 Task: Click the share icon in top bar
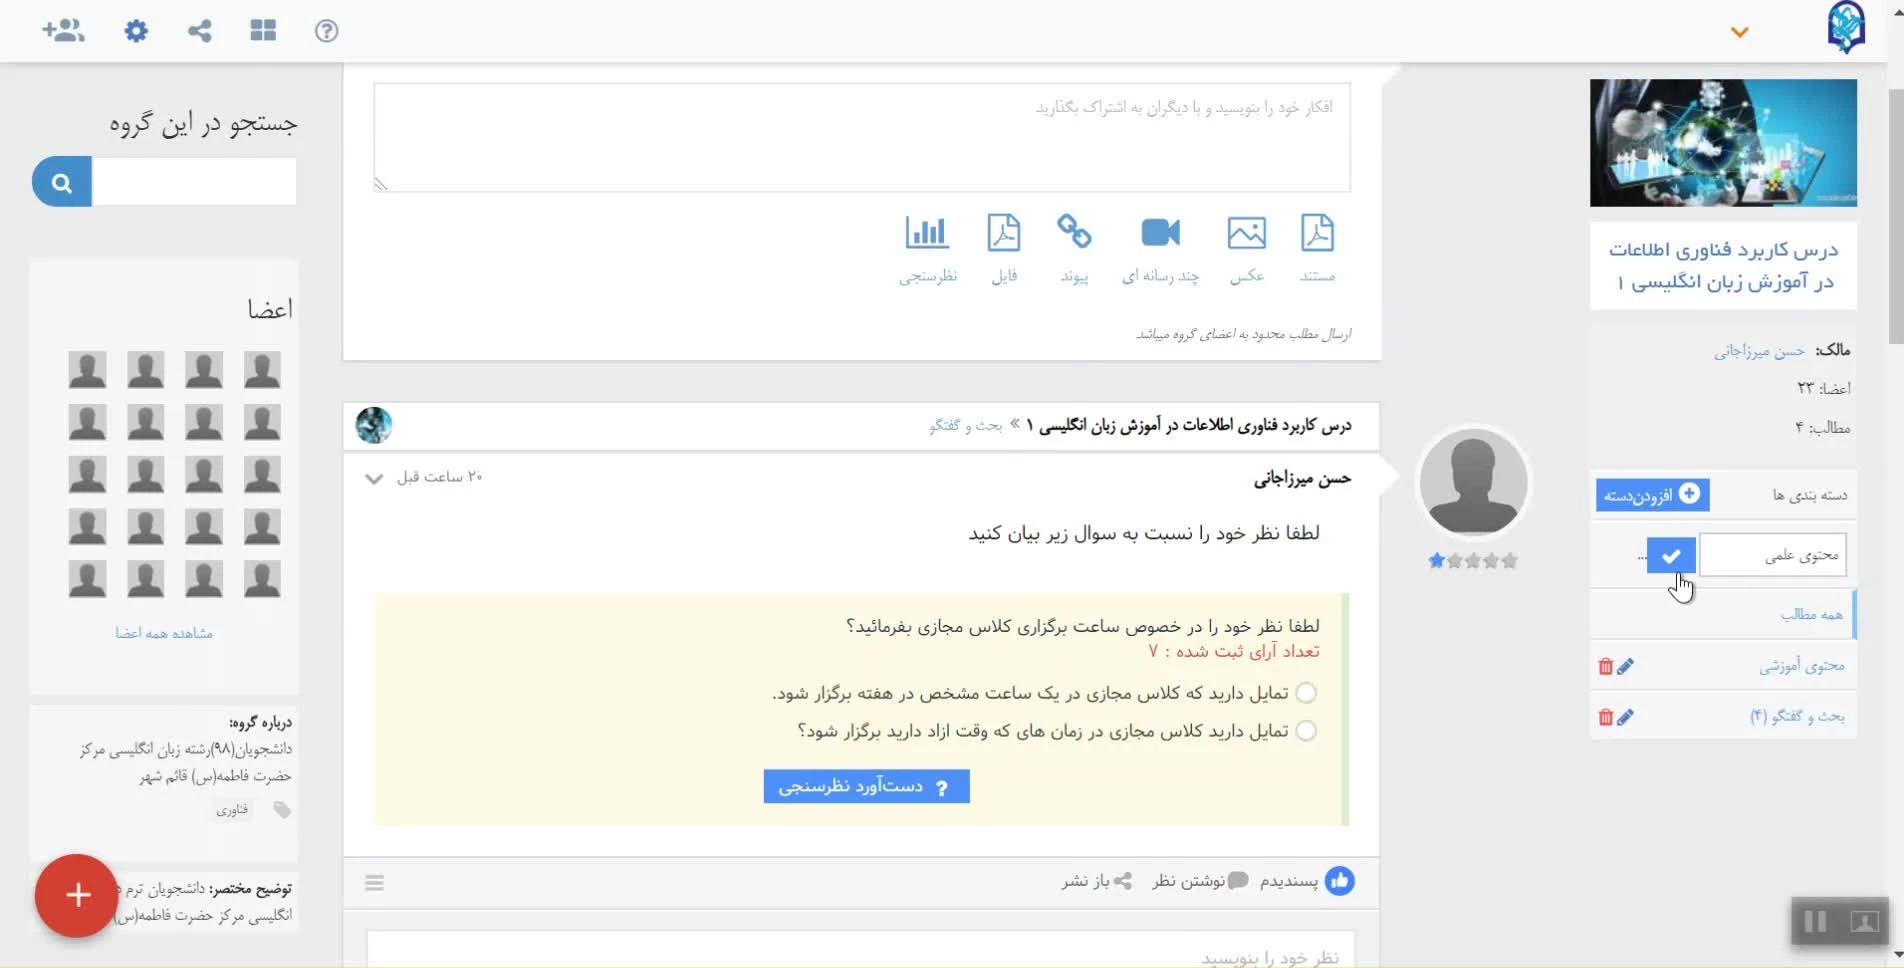click(x=200, y=31)
